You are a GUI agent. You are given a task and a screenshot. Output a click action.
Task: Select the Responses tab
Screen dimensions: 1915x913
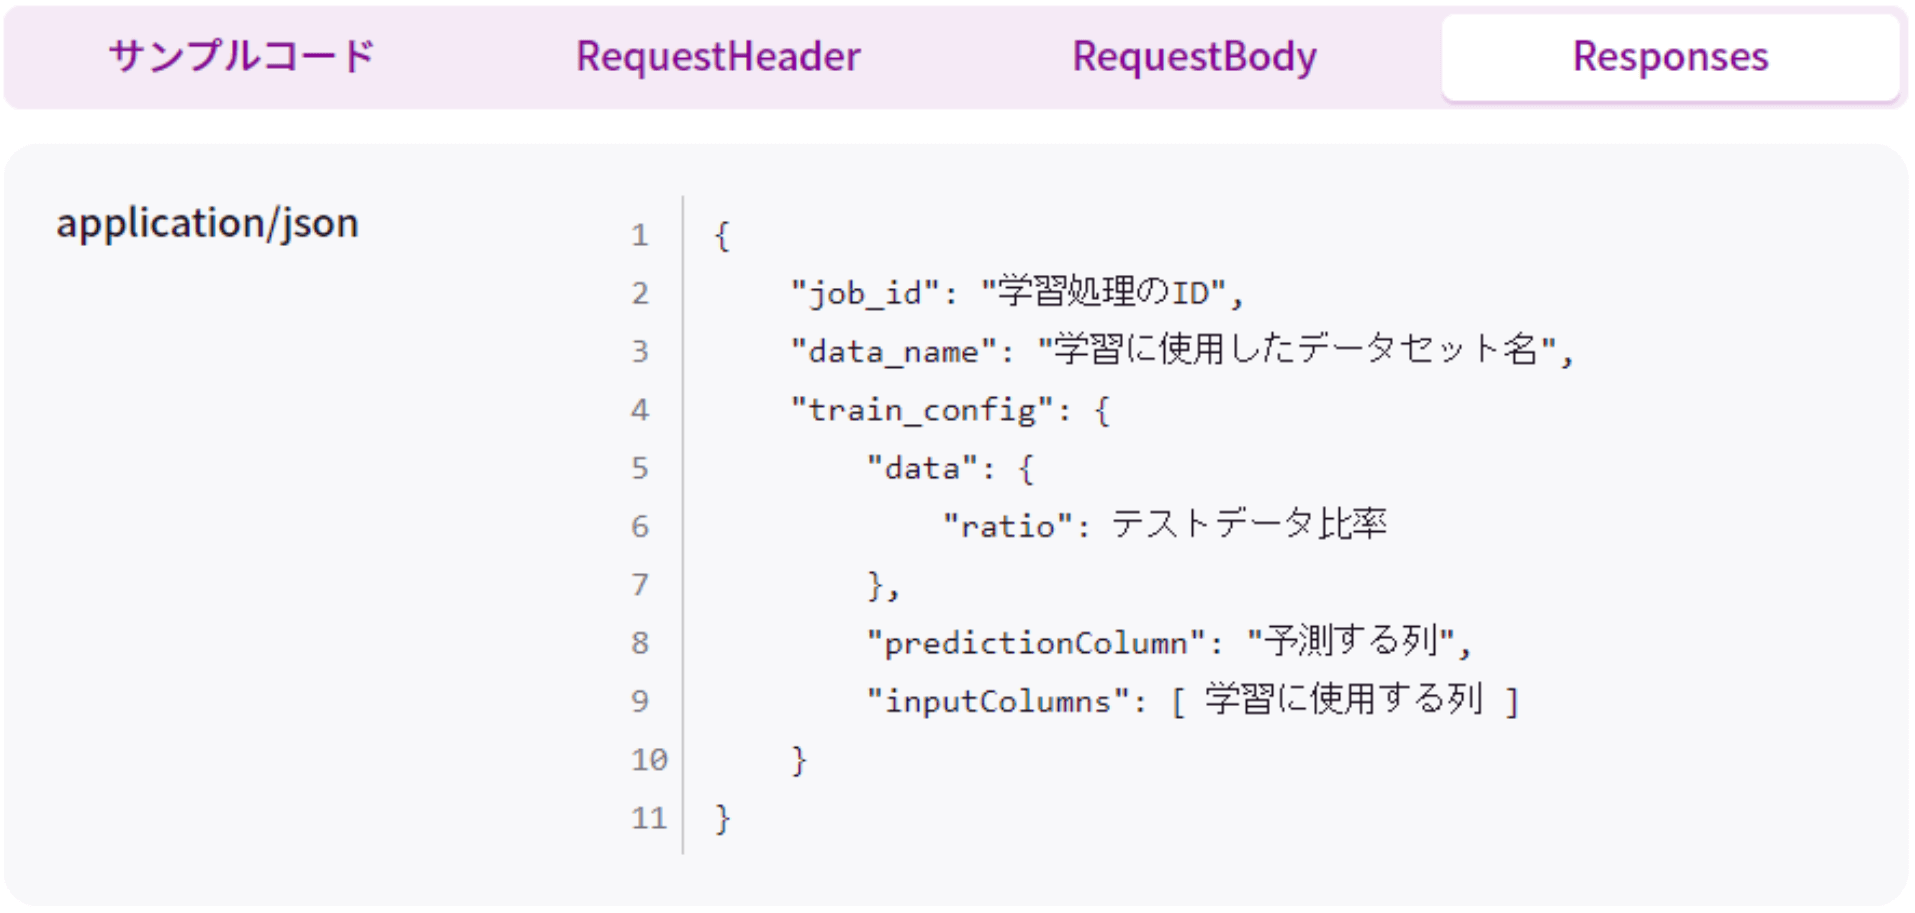point(1670,57)
